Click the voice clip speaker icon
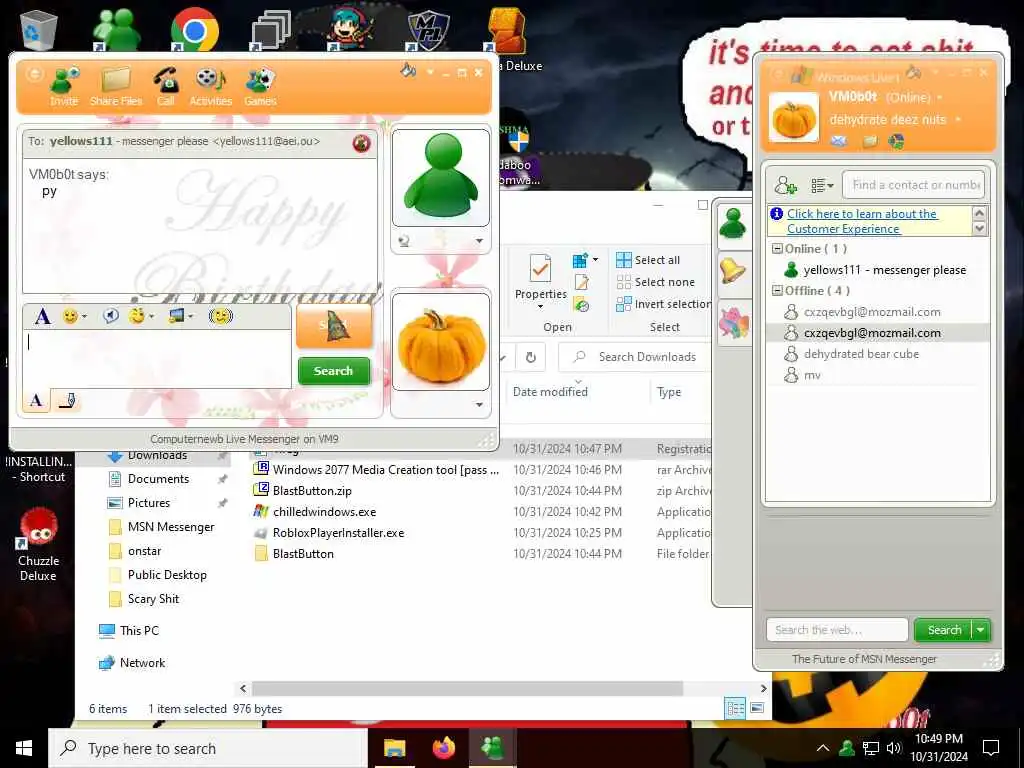Viewport: 1024px width, 768px height. [x=111, y=317]
